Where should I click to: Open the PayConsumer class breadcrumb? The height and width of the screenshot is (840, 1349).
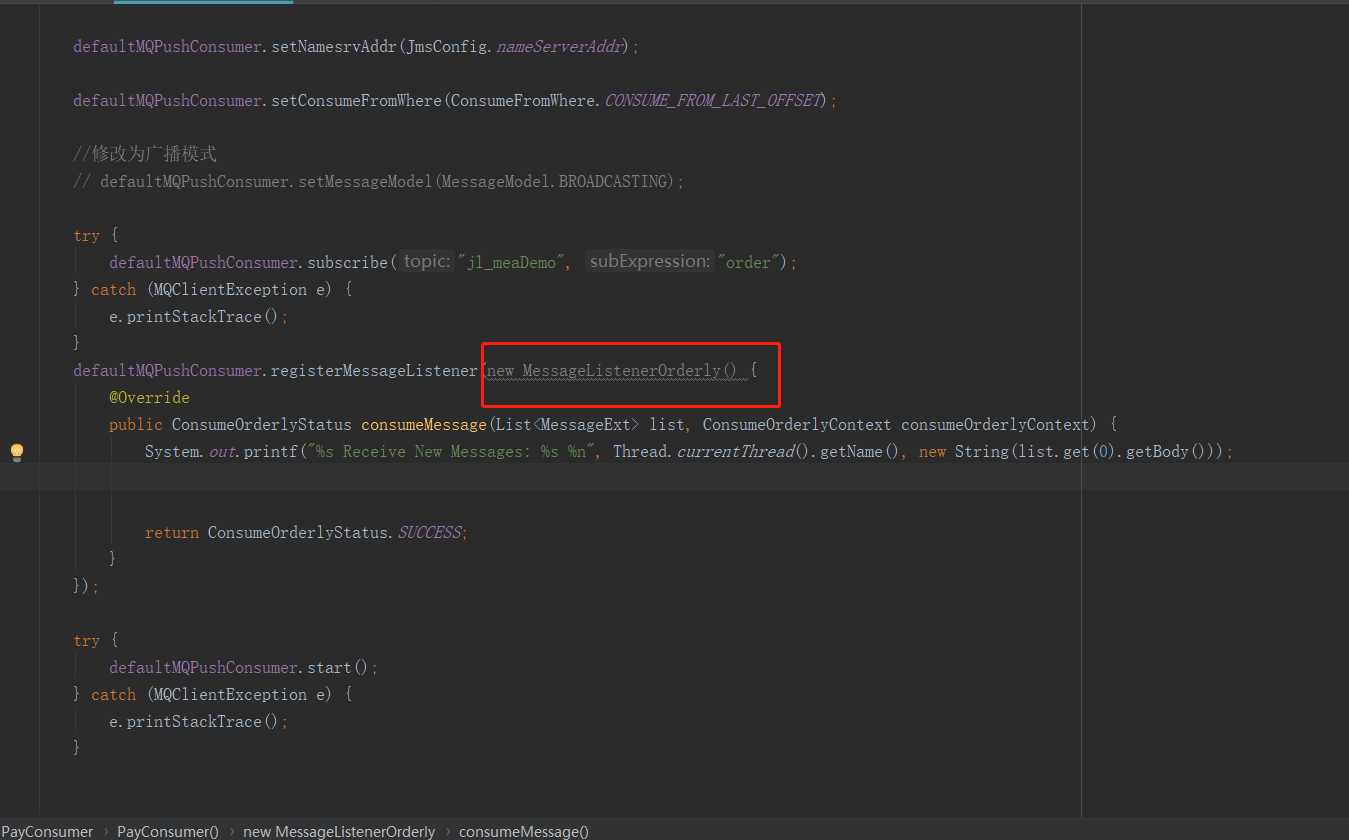(x=47, y=831)
